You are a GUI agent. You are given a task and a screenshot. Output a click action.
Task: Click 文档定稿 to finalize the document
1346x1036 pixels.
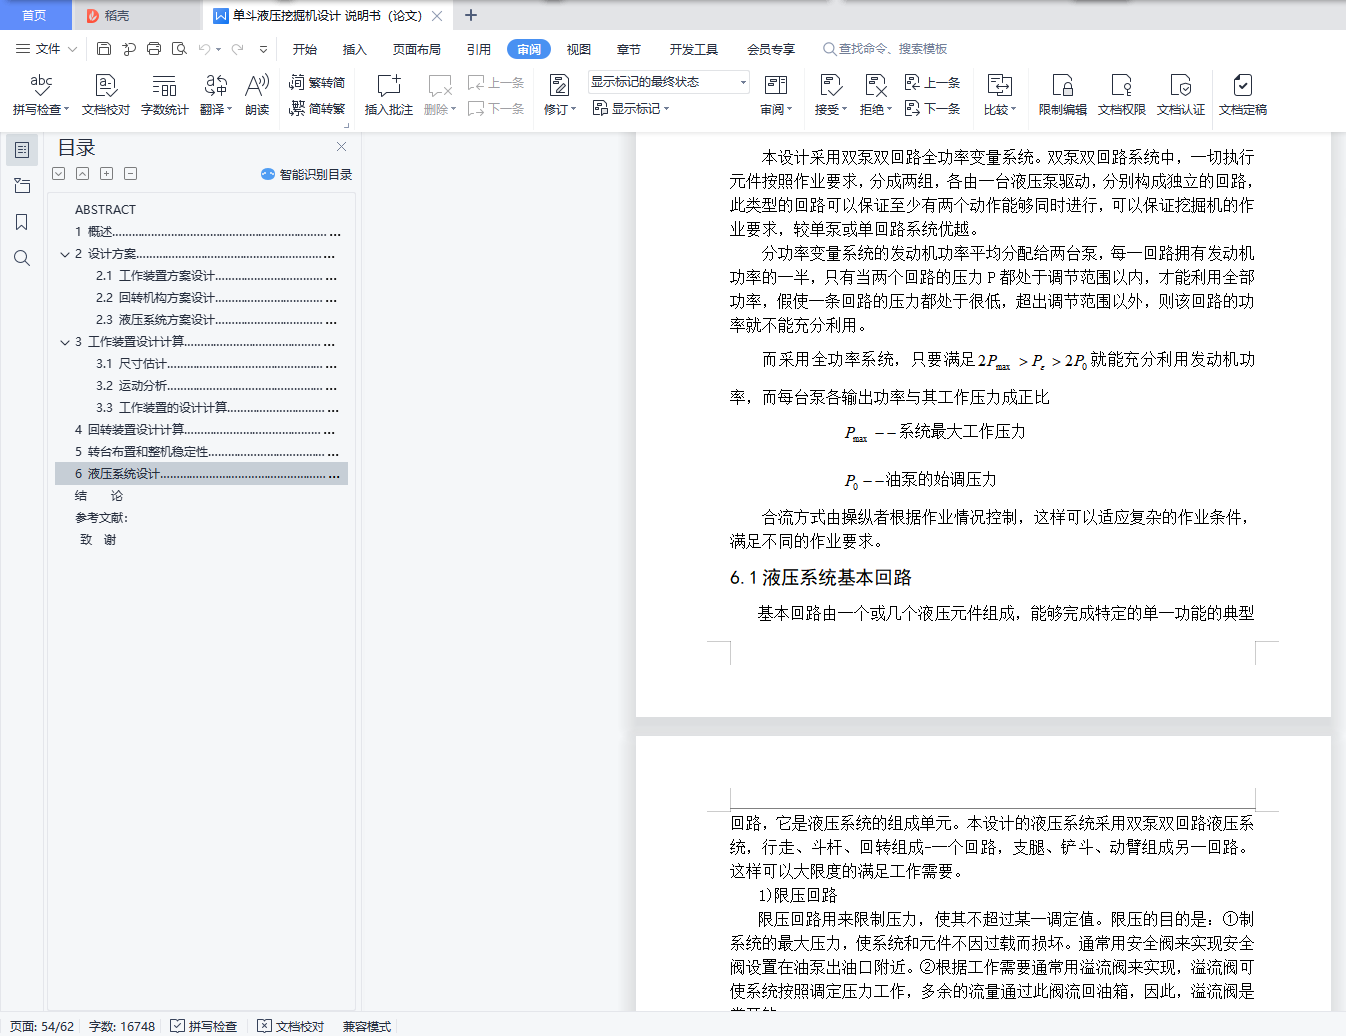click(x=1243, y=95)
